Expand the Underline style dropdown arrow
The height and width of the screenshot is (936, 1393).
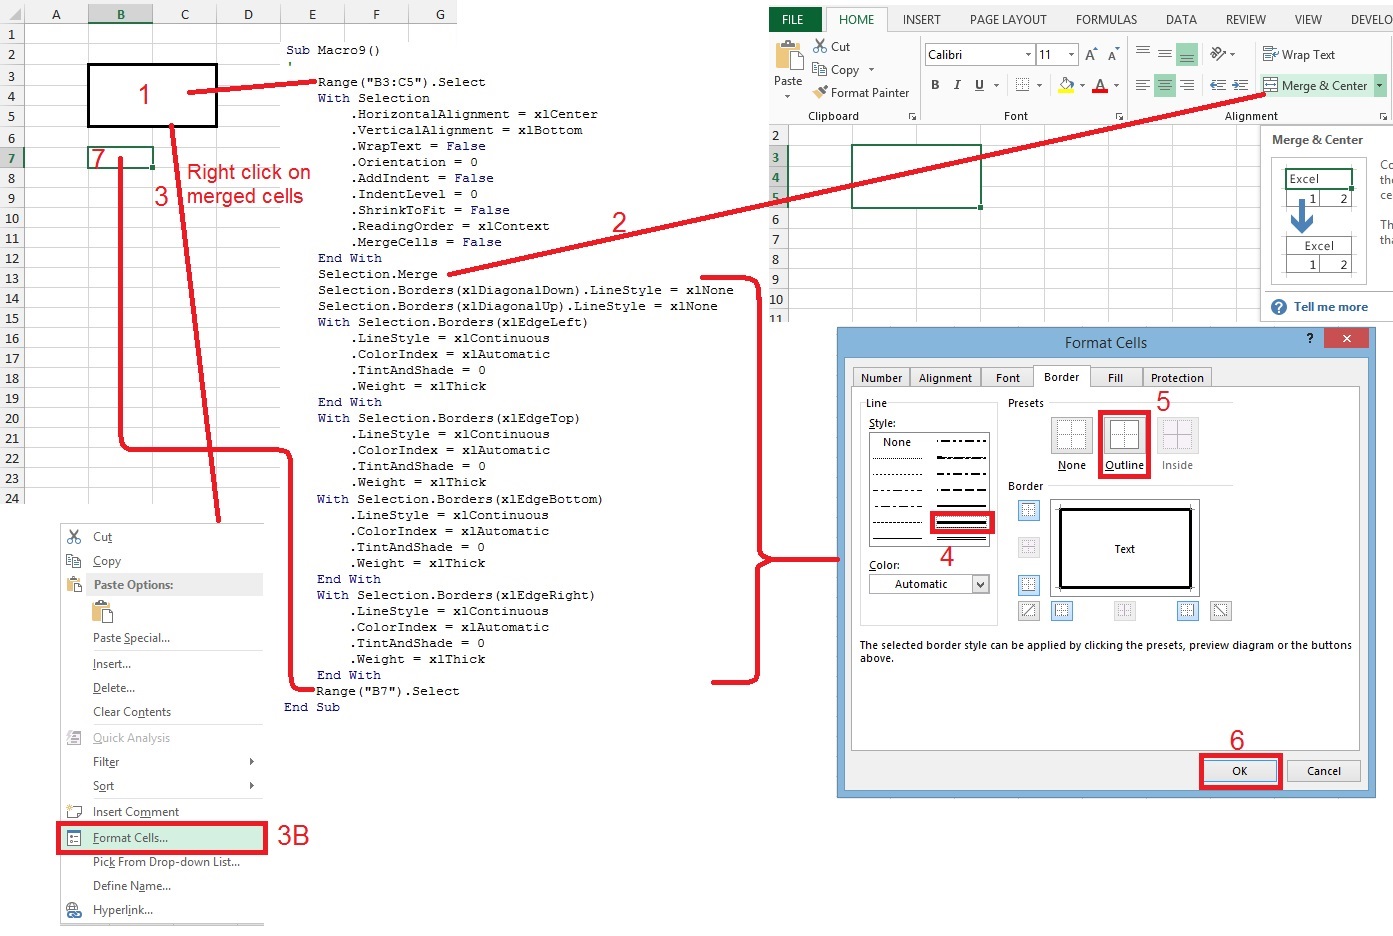click(997, 85)
